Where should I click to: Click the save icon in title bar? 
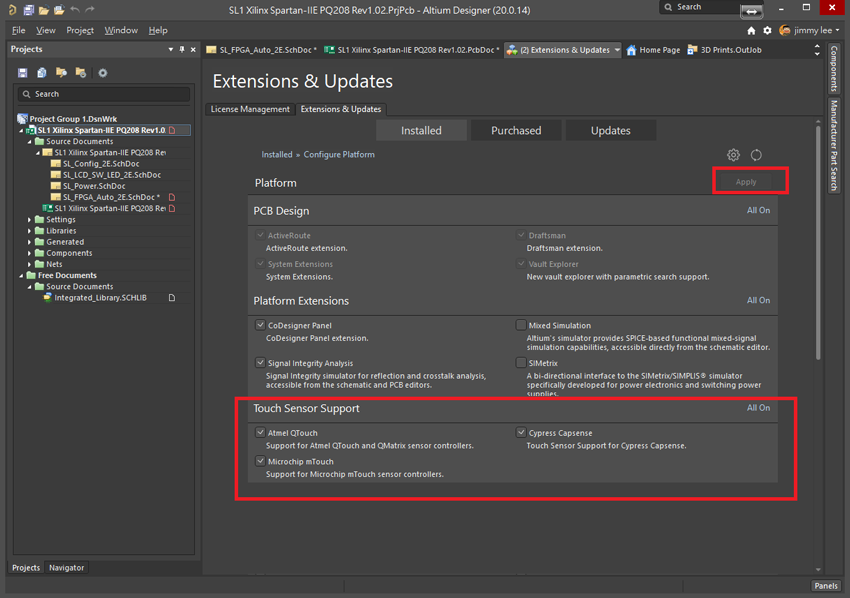29,10
